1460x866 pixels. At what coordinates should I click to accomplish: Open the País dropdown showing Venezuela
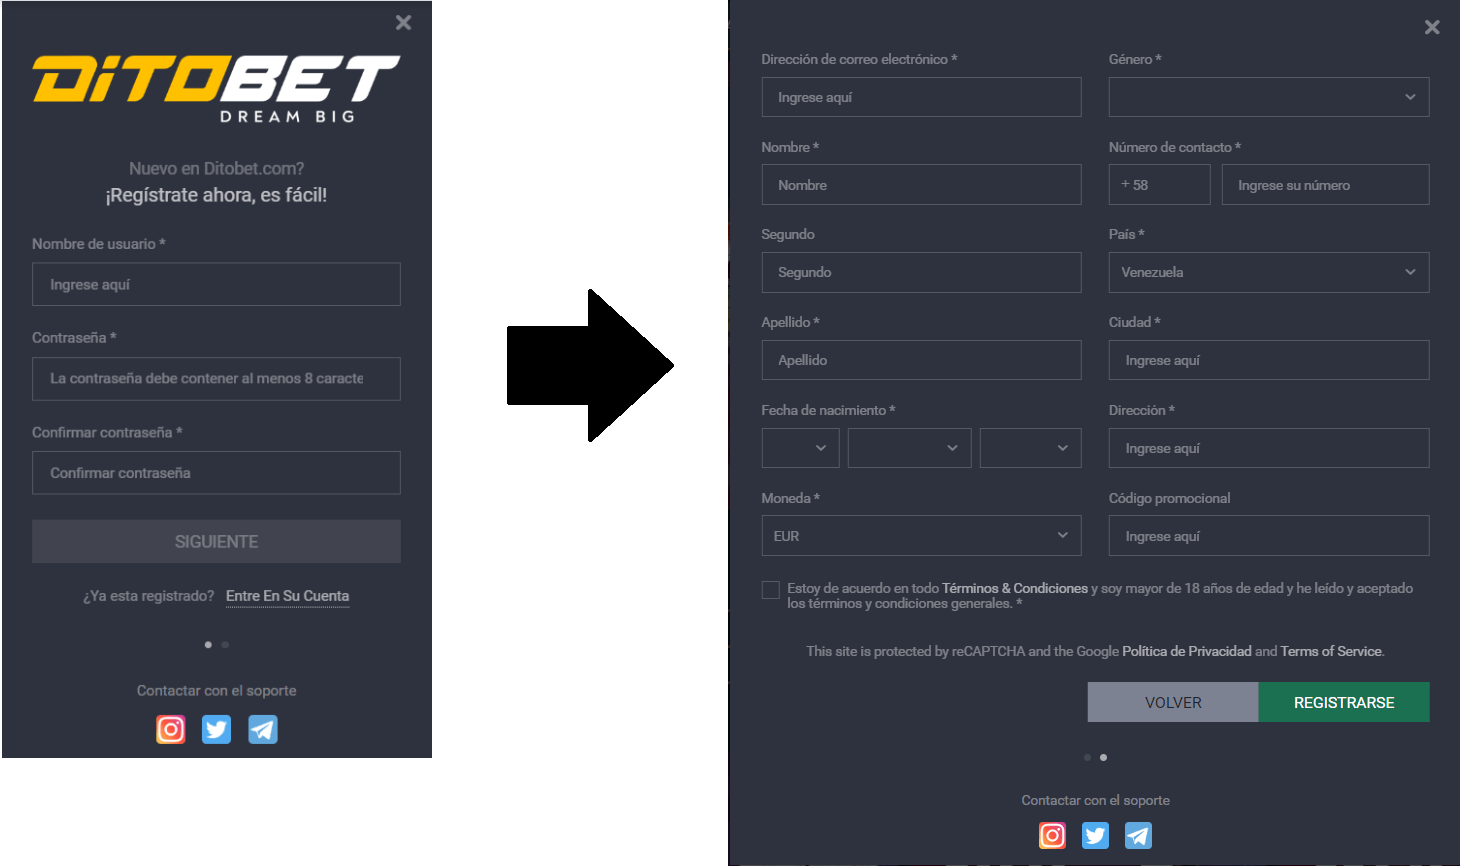click(x=1269, y=272)
